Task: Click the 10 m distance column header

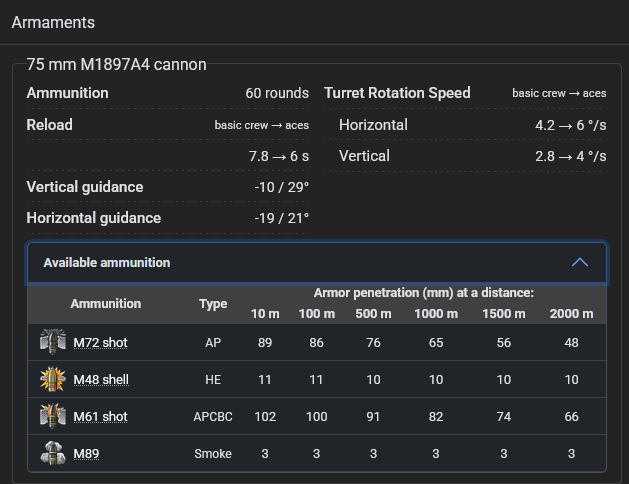Action: tap(265, 314)
